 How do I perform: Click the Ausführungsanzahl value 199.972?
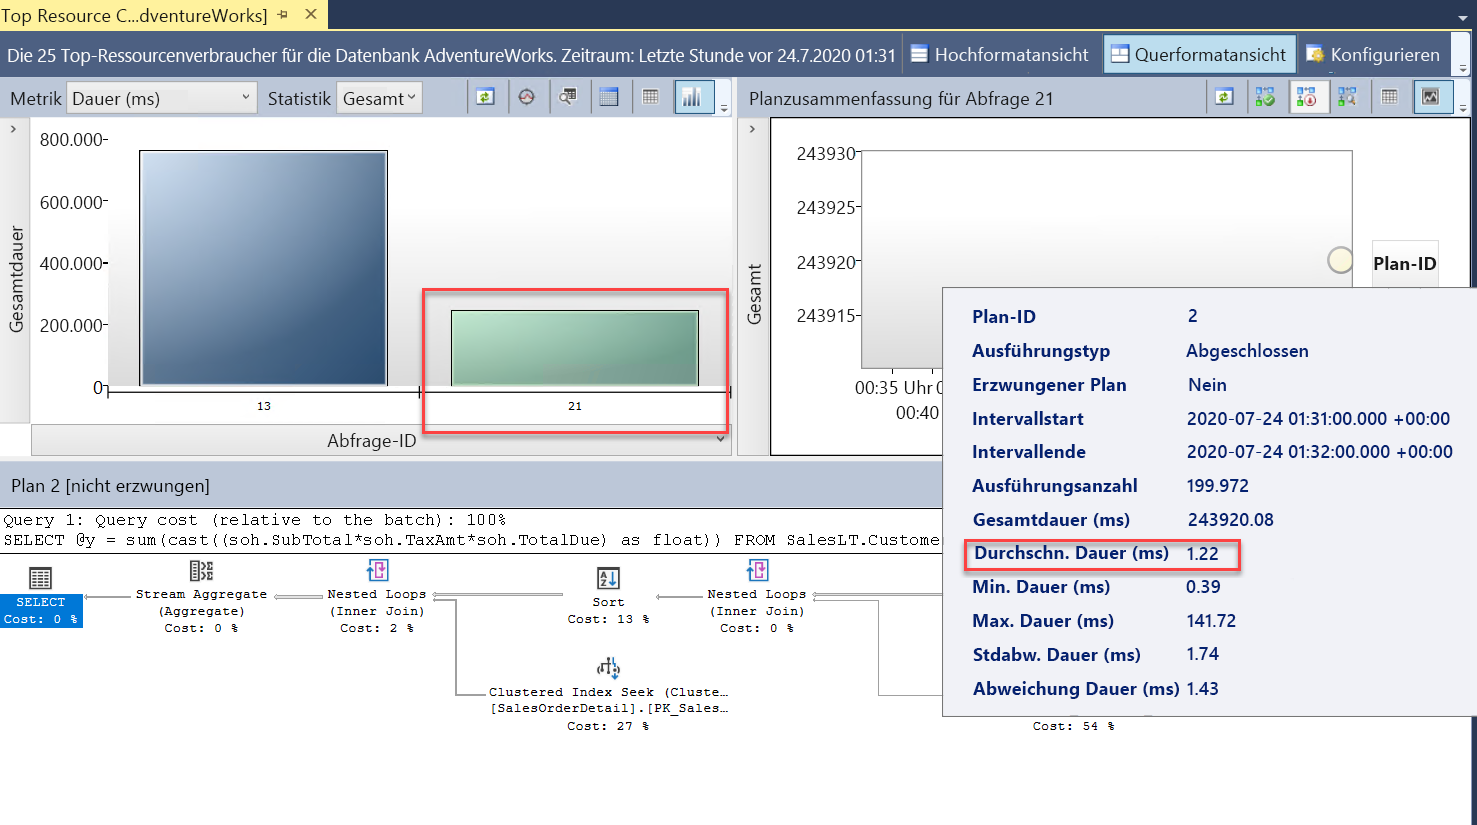coord(1217,486)
